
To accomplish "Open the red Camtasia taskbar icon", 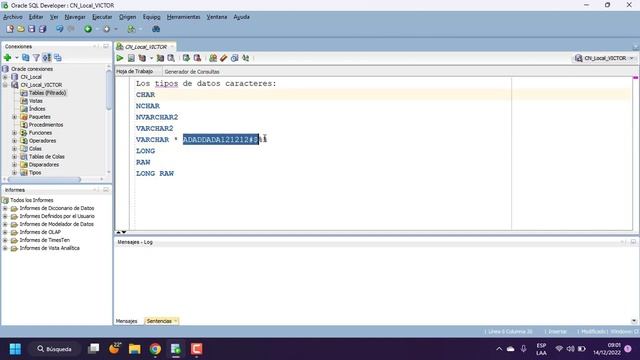I will click(196, 349).
